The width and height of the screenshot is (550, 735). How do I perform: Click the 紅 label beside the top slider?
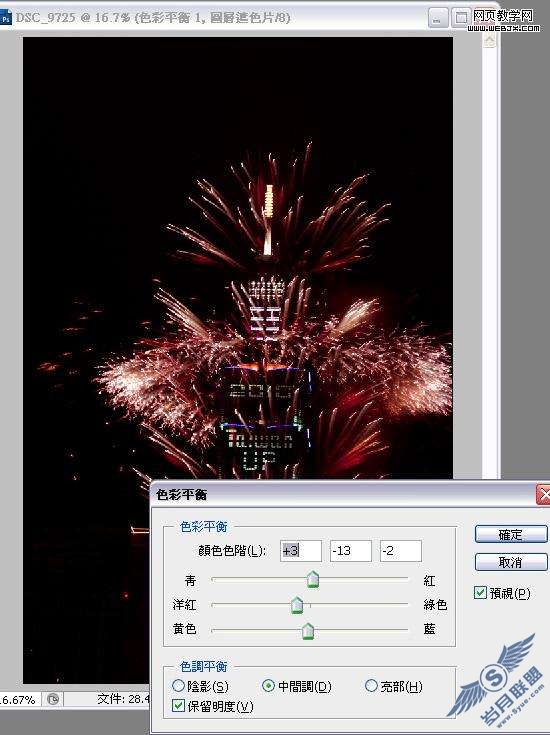click(429, 580)
